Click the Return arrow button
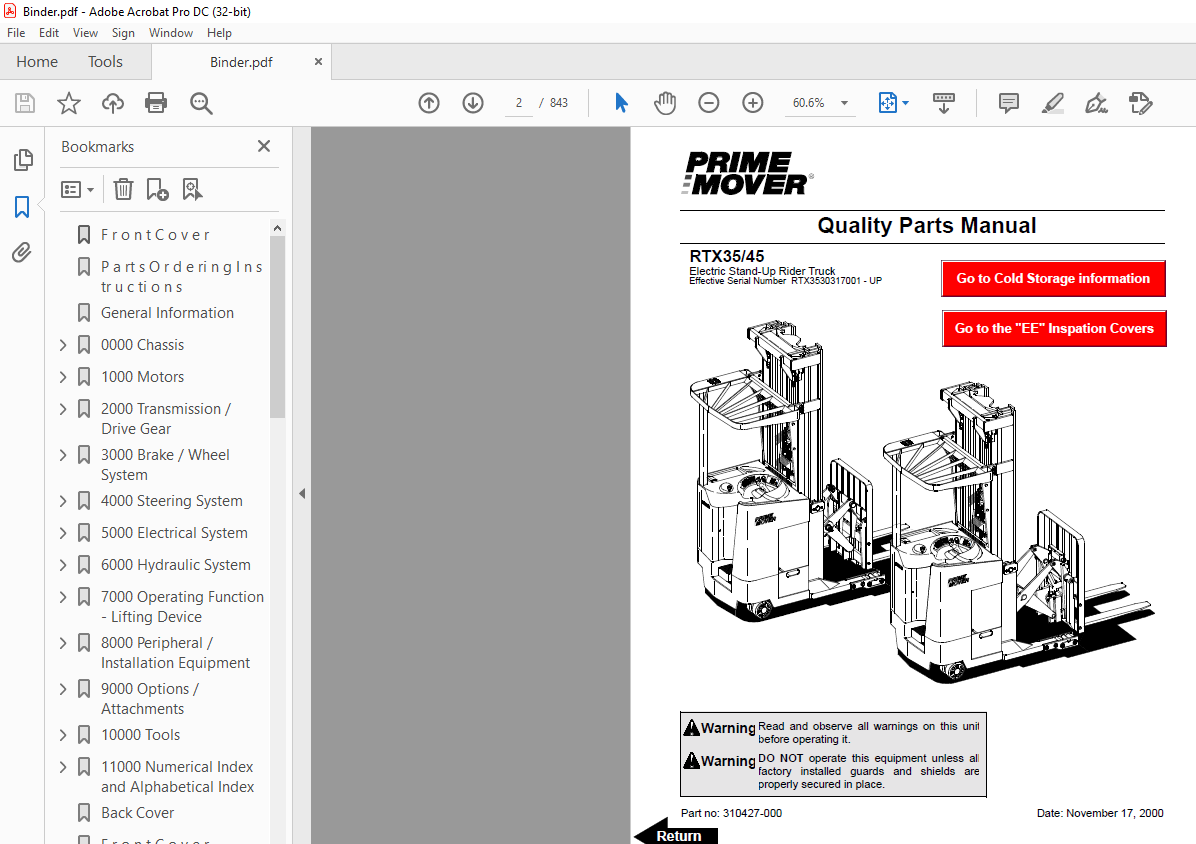Viewport: 1196px width, 844px height. coord(676,833)
